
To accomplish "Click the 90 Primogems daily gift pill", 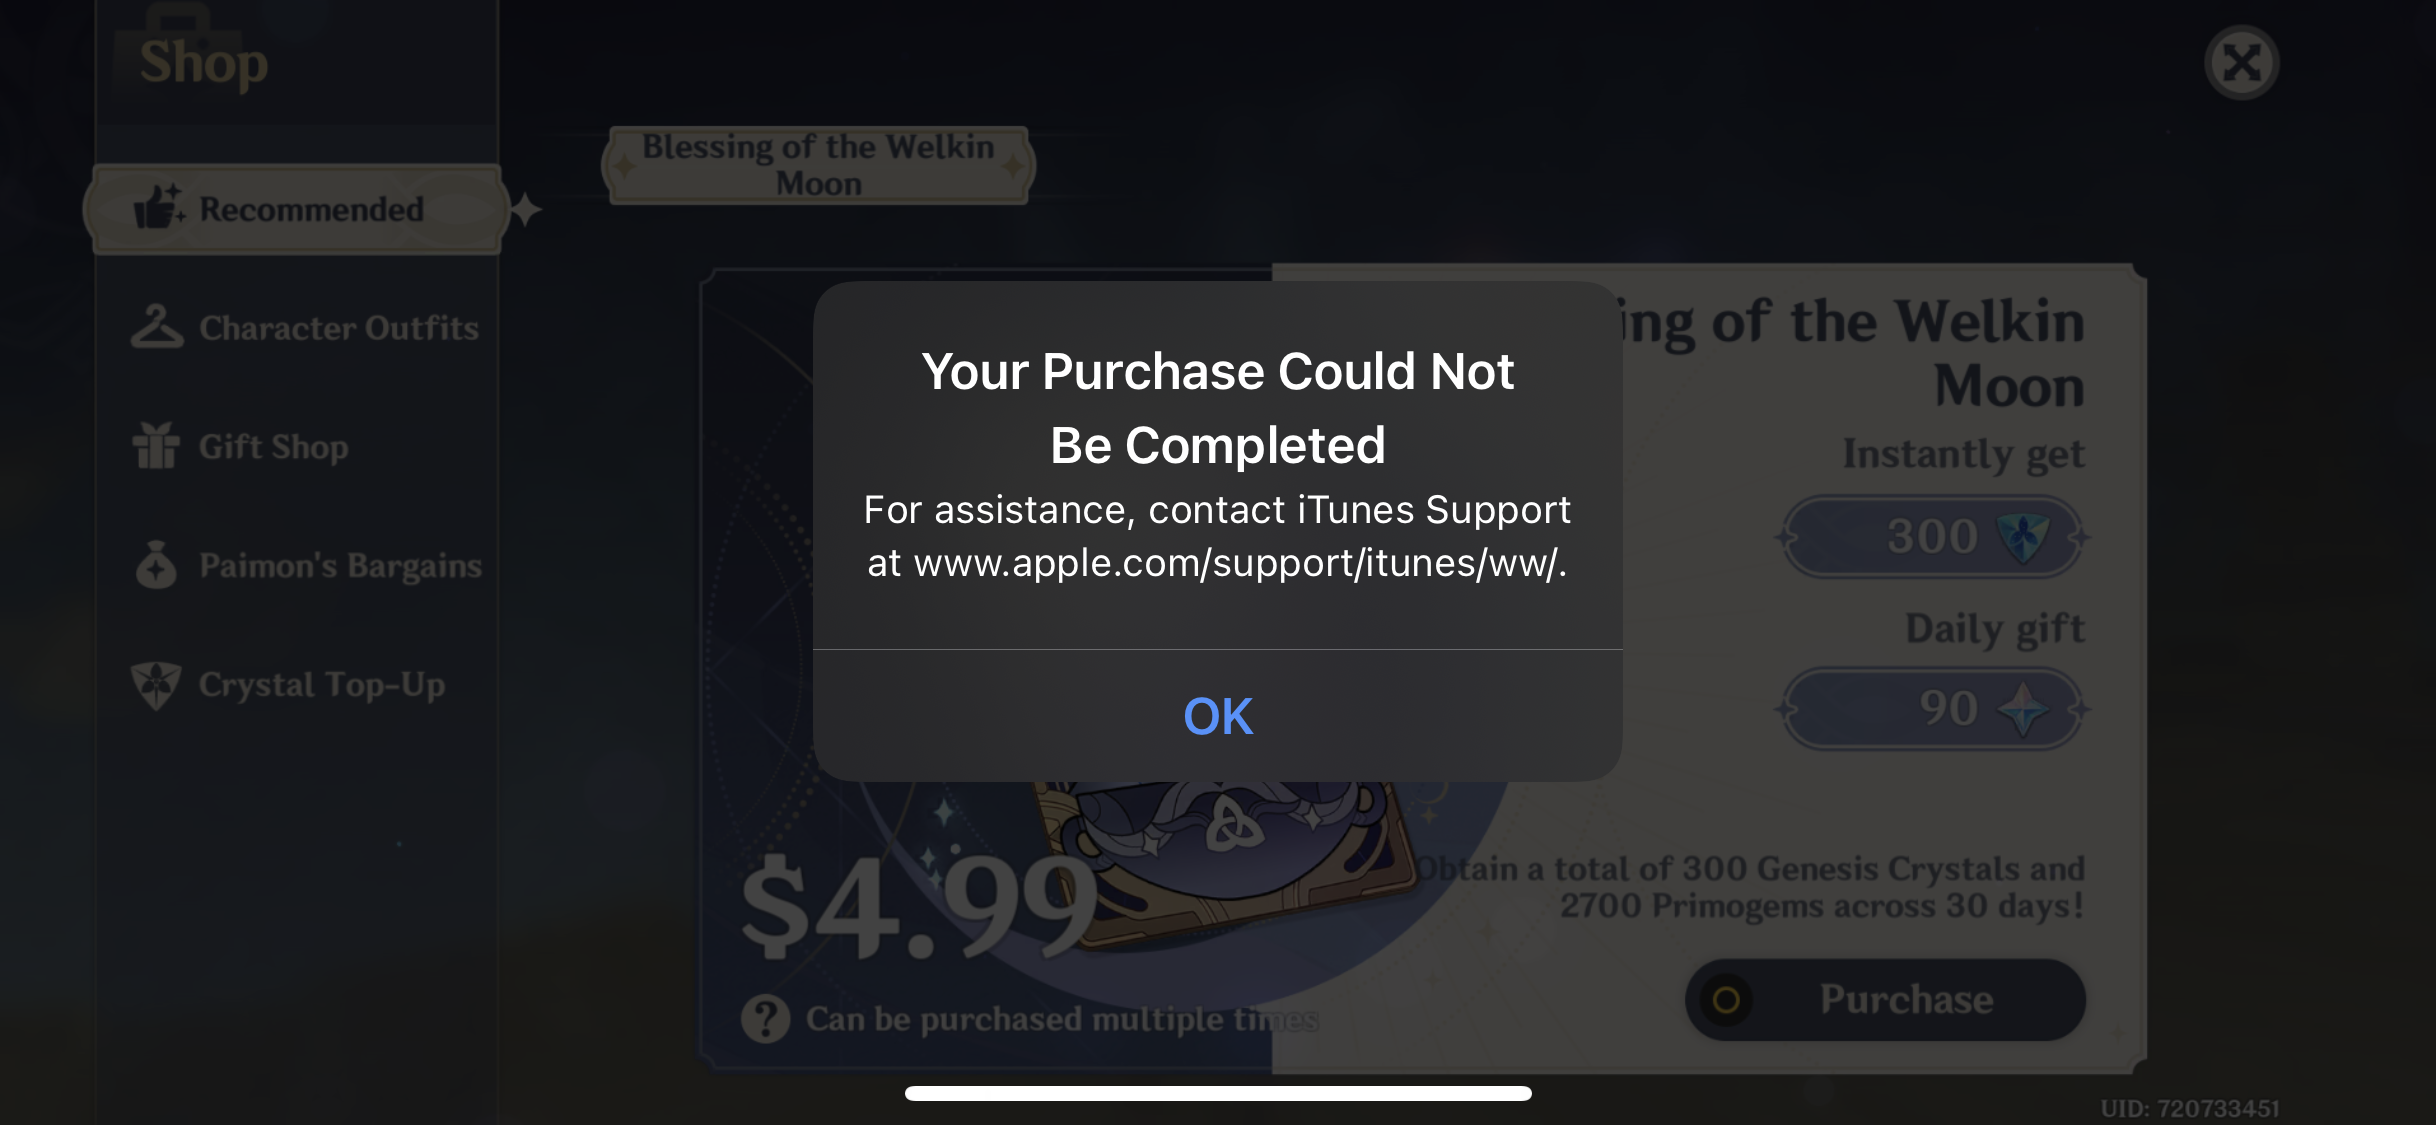I will tap(1933, 709).
